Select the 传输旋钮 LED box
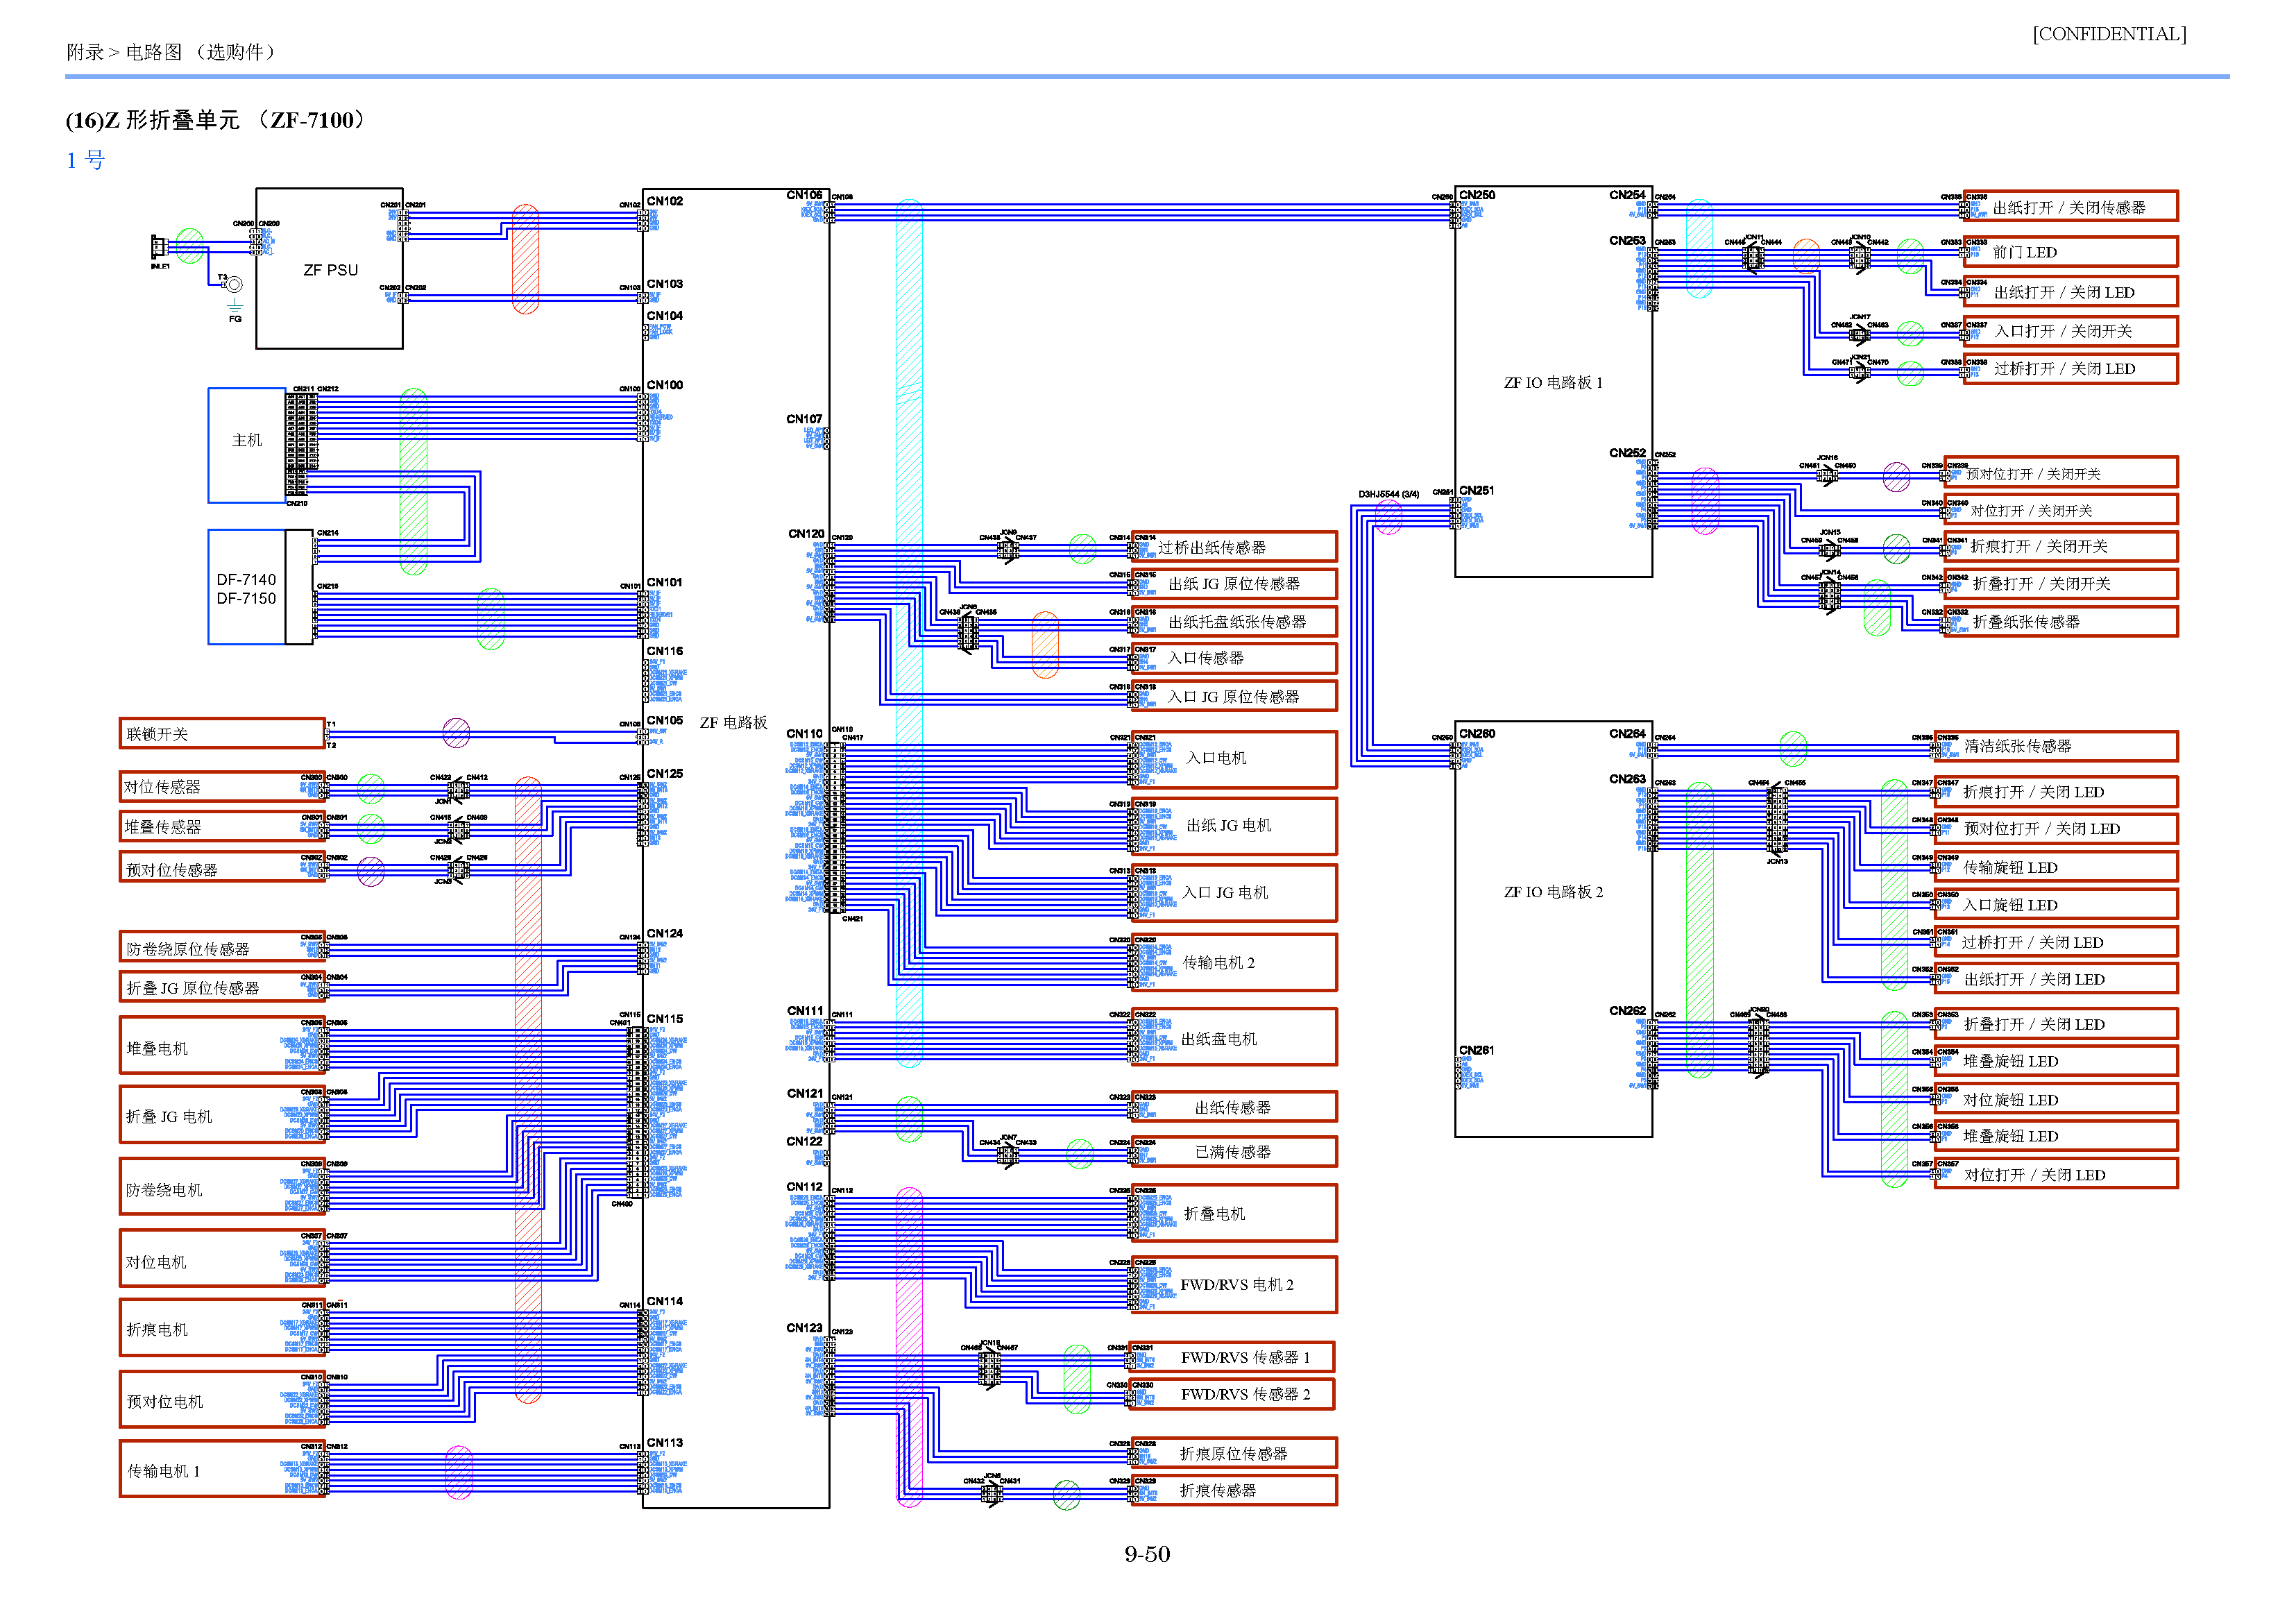 tap(2056, 867)
